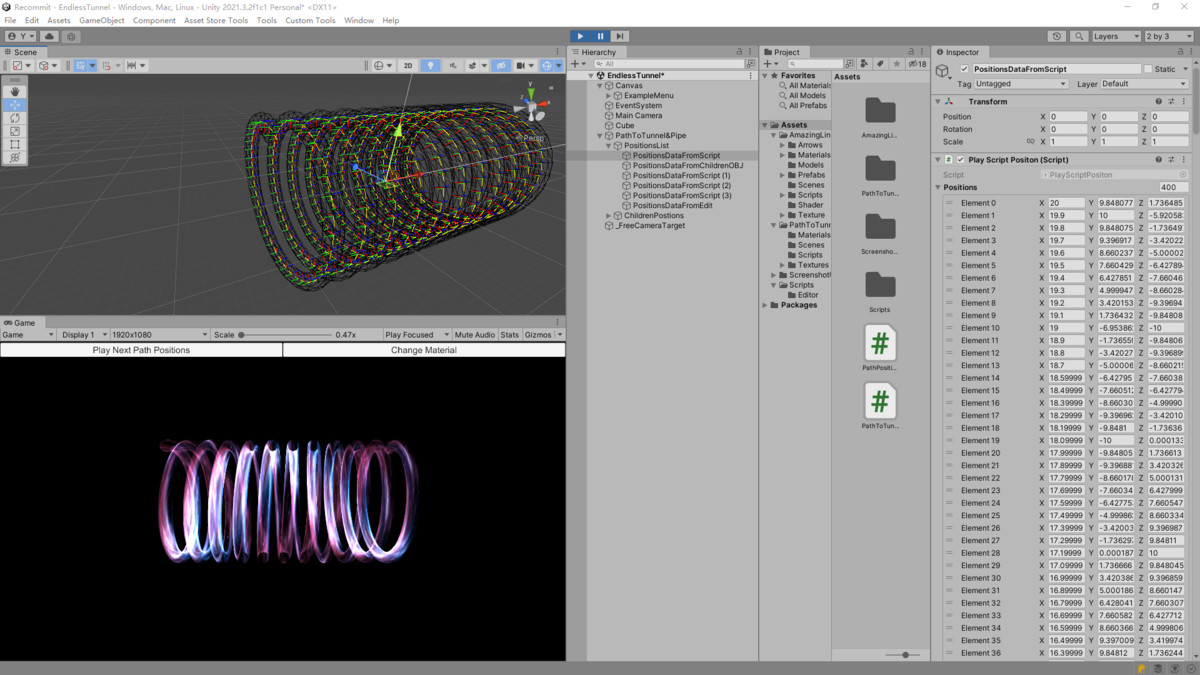Open the Layers dropdown in top toolbar

click(x=1114, y=36)
